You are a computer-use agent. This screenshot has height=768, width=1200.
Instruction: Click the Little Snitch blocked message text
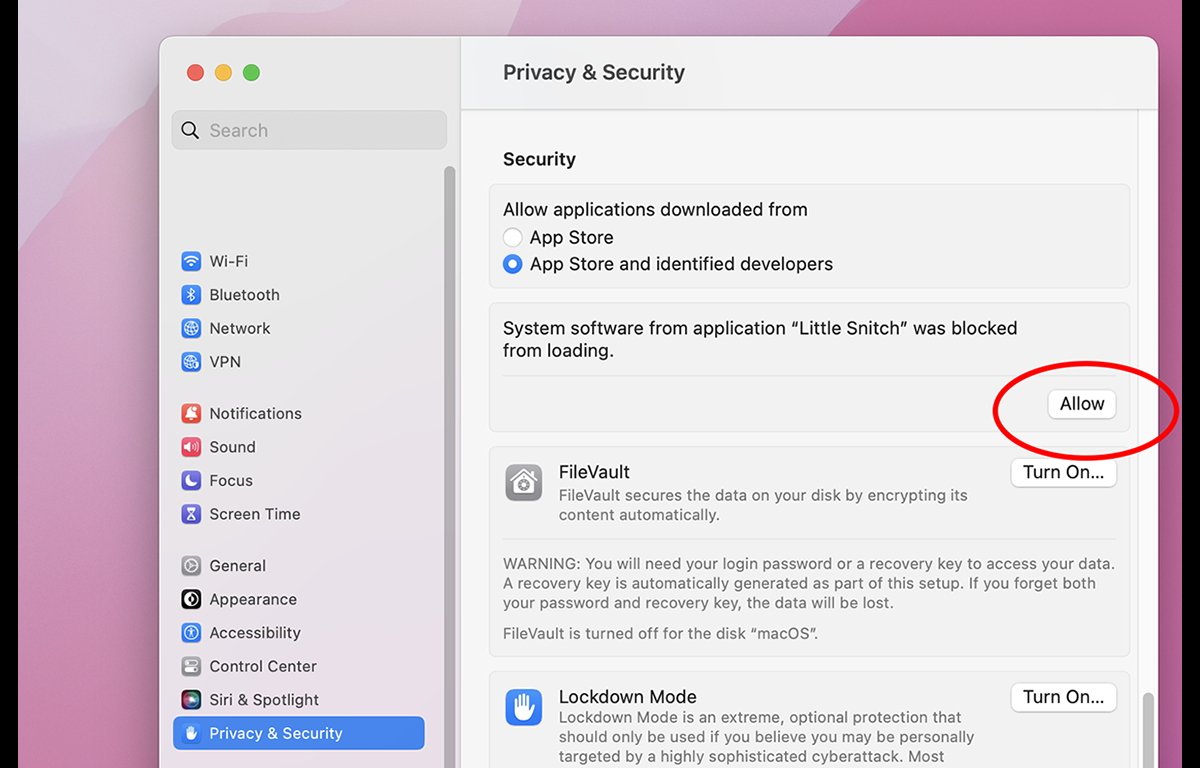point(760,339)
